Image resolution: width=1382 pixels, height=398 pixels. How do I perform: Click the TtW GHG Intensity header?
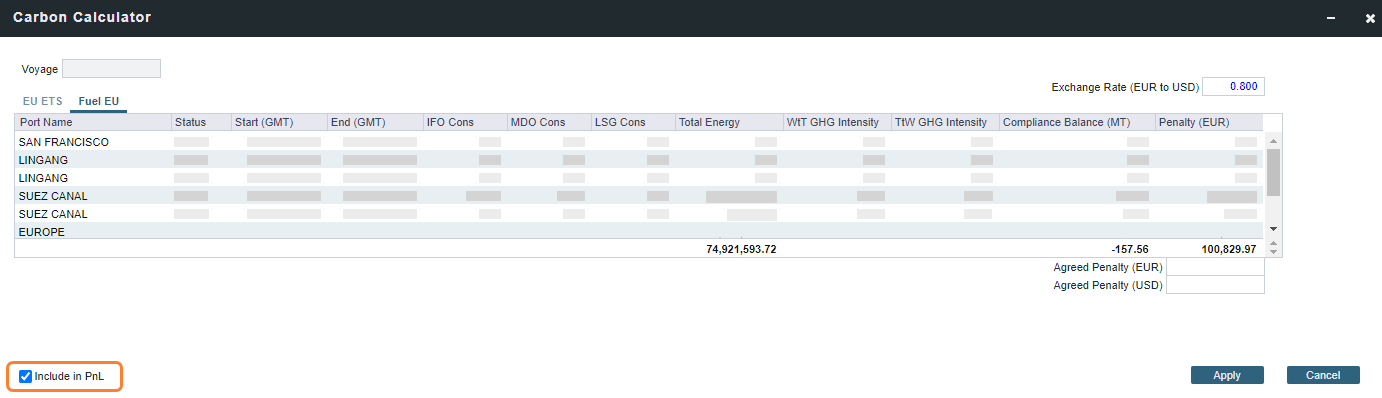pos(945,122)
